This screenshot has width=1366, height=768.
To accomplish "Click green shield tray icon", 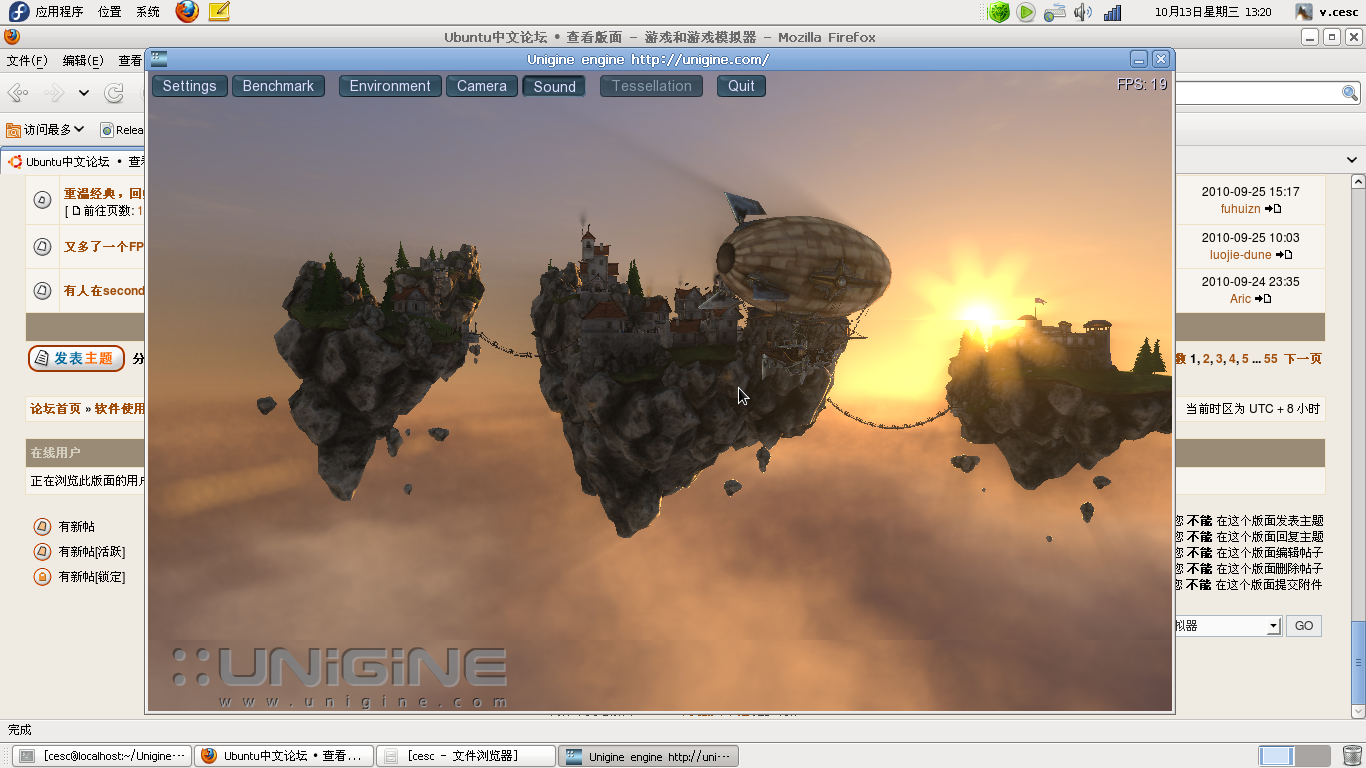I will click(x=999, y=12).
